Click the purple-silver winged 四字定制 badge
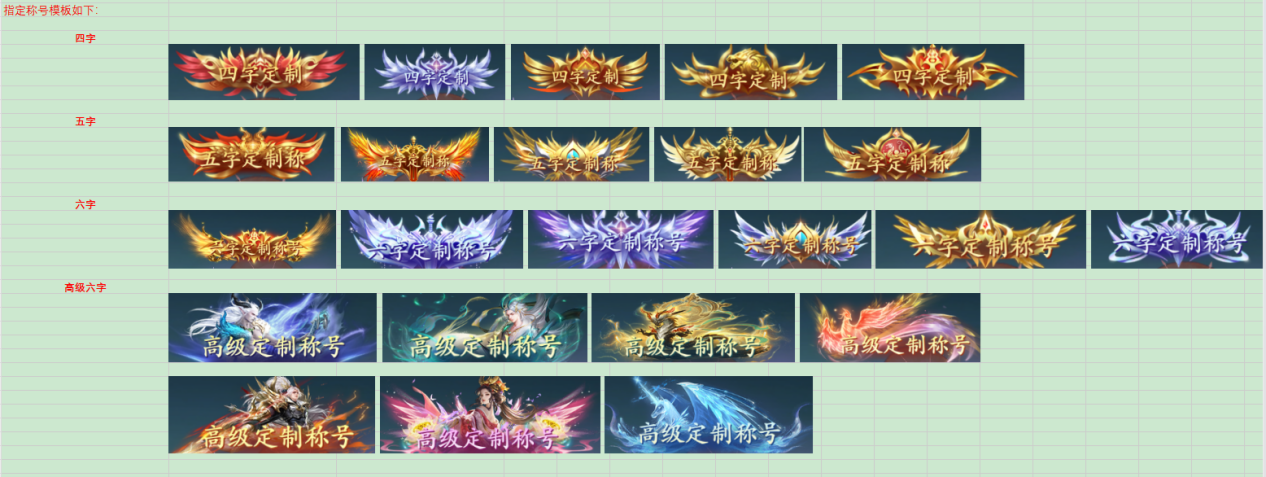This screenshot has width=1266, height=477. click(434, 72)
